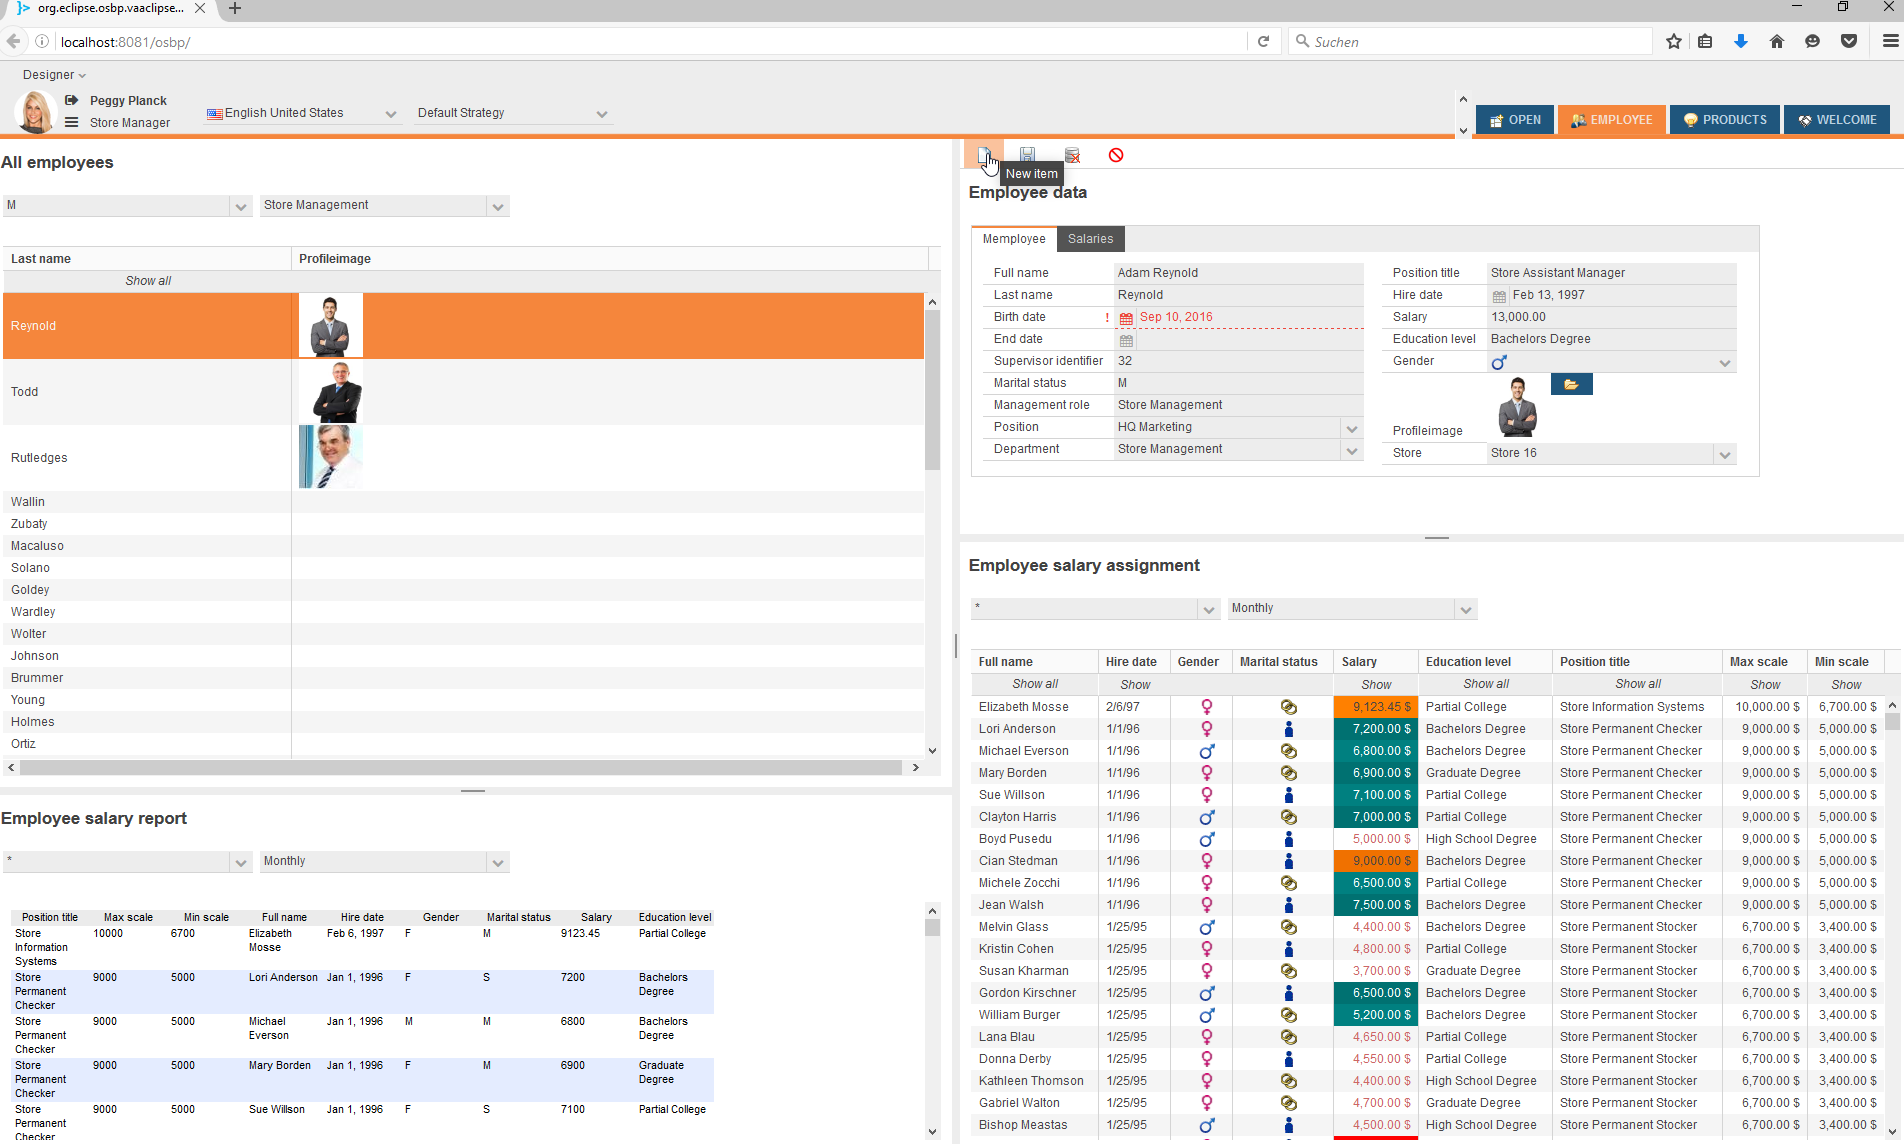Select the Rutledges employee row
This screenshot has height=1144, width=1904.
click(464, 458)
